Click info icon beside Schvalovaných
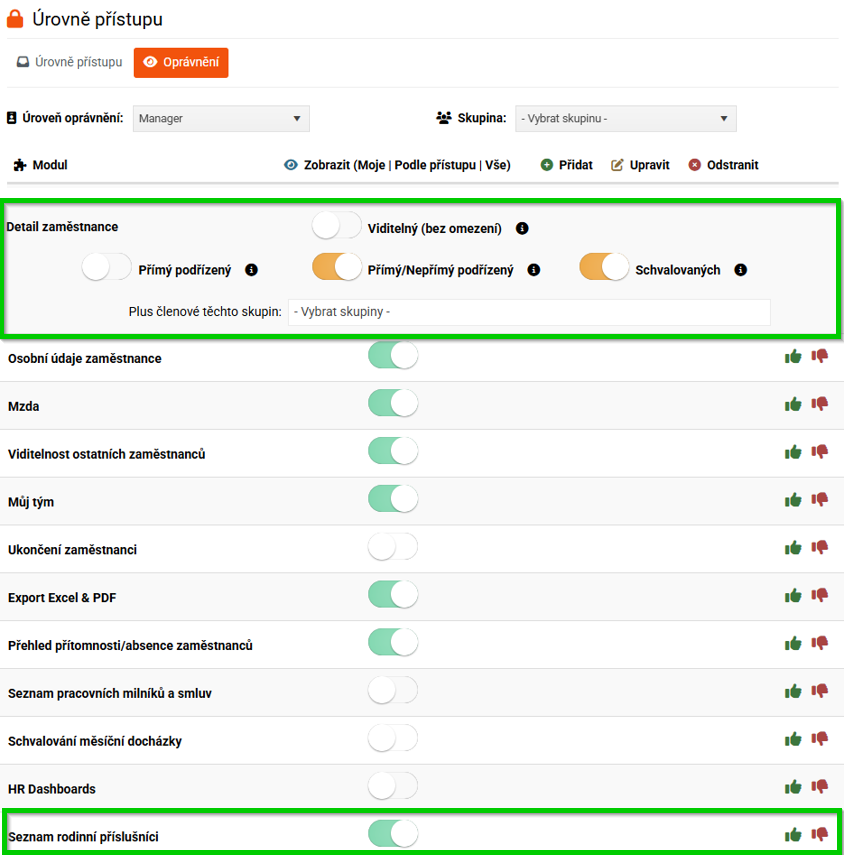844x855 pixels. pos(741,270)
